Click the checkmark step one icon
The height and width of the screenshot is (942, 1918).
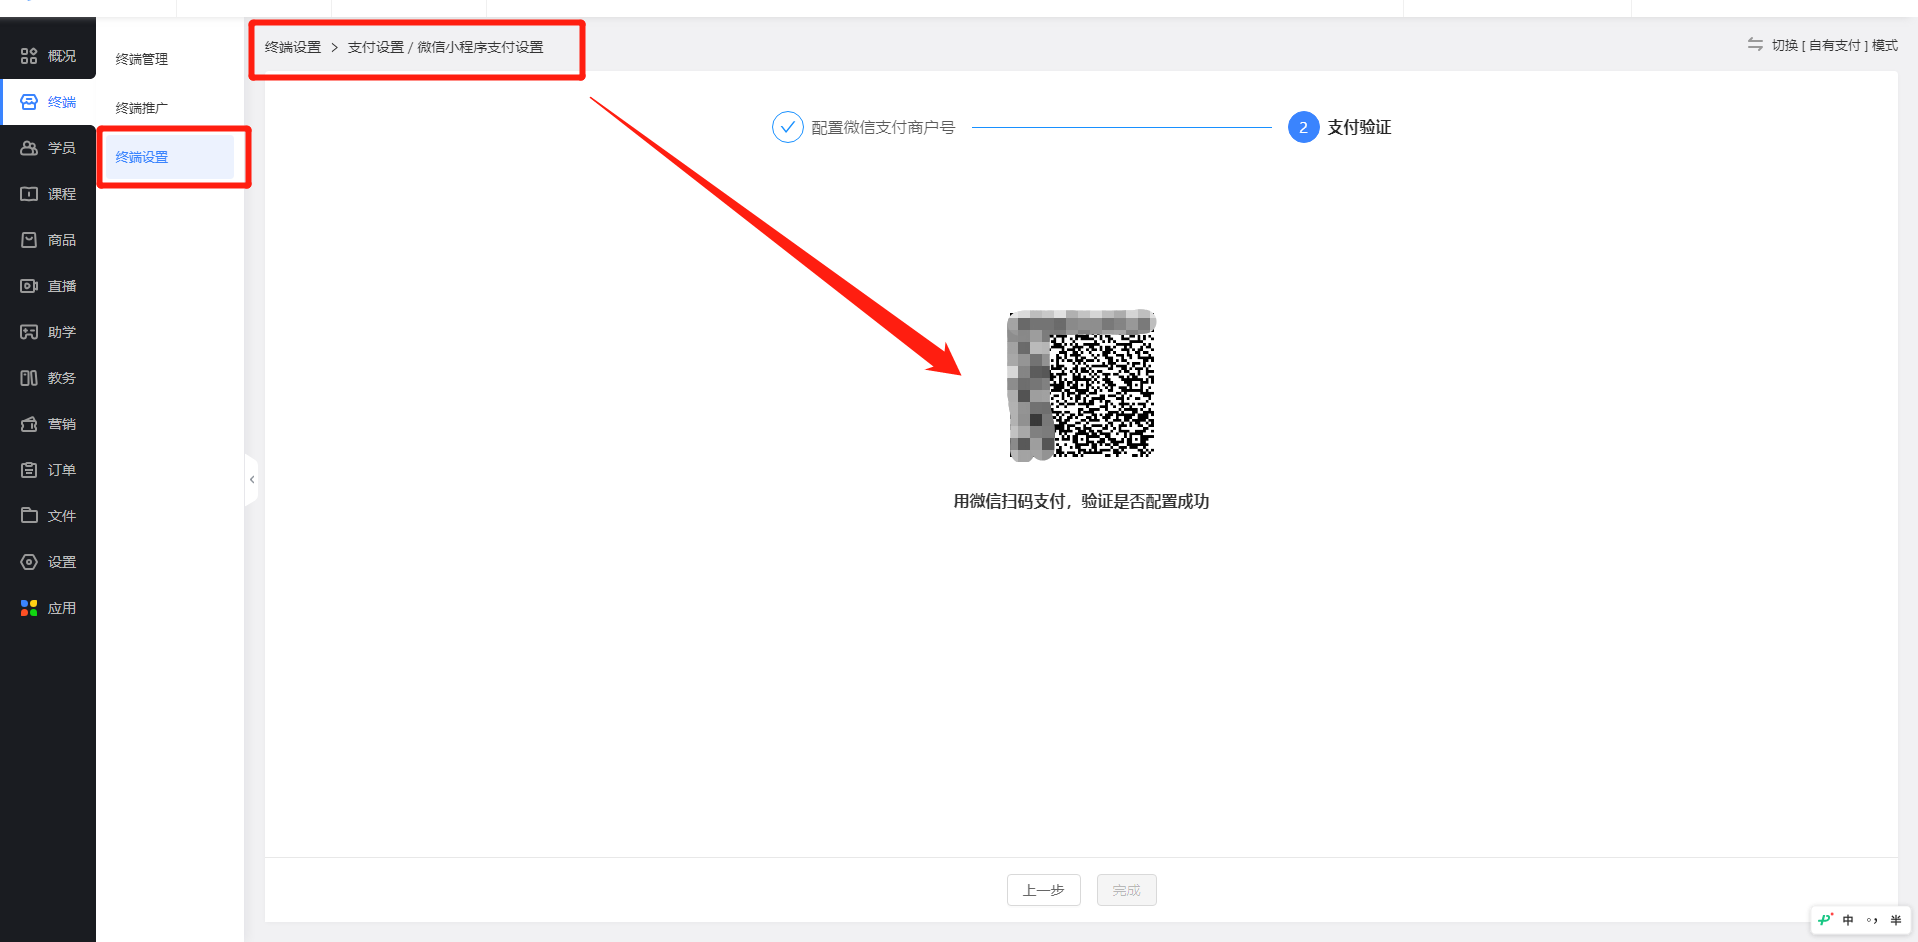(x=788, y=127)
